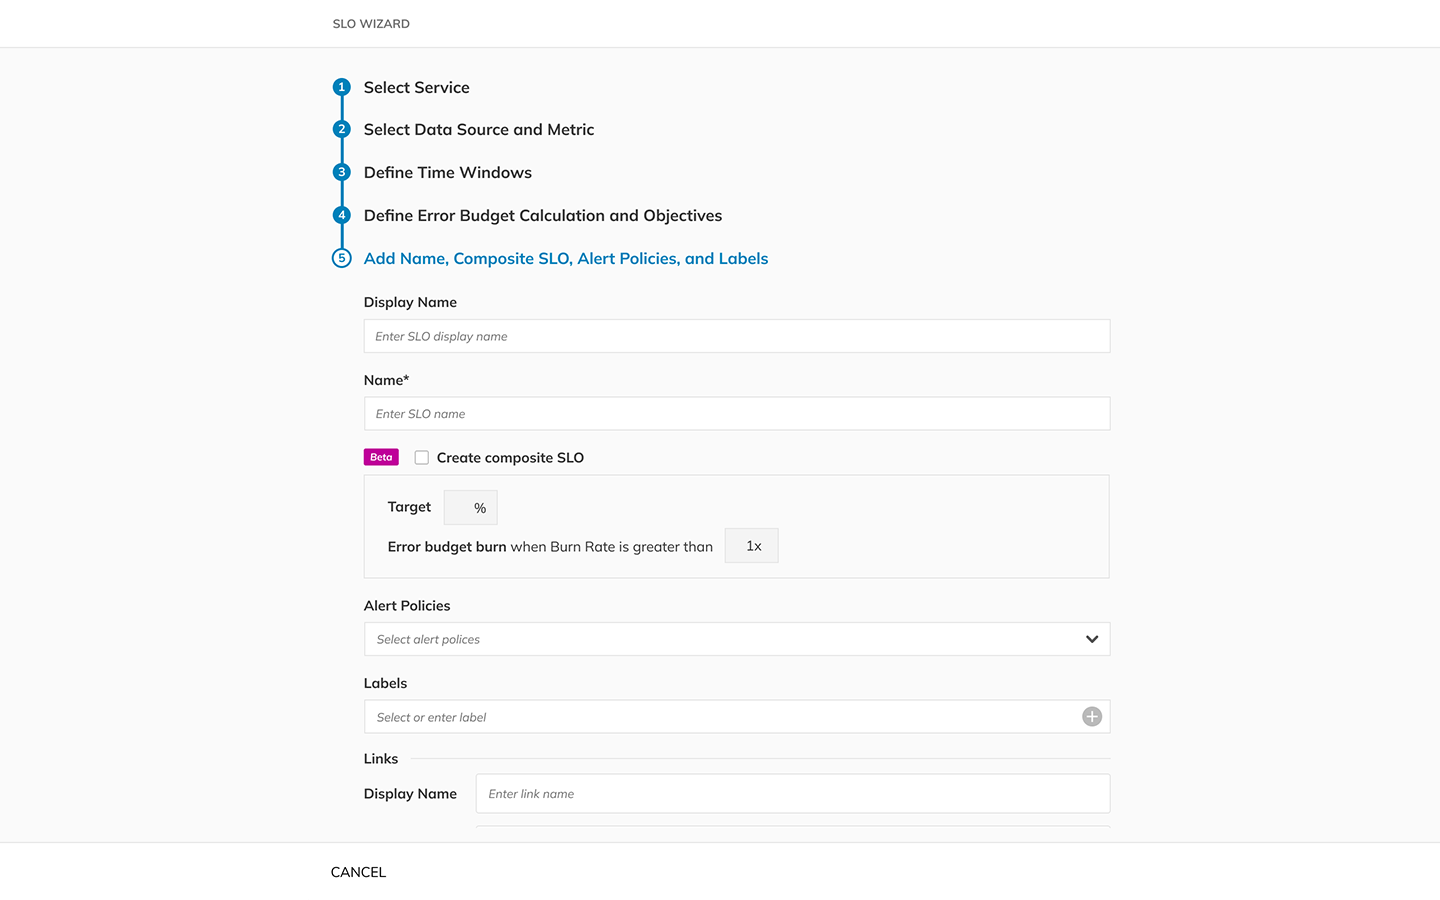Click the step 5 circle icon

pyautogui.click(x=342, y=258)
